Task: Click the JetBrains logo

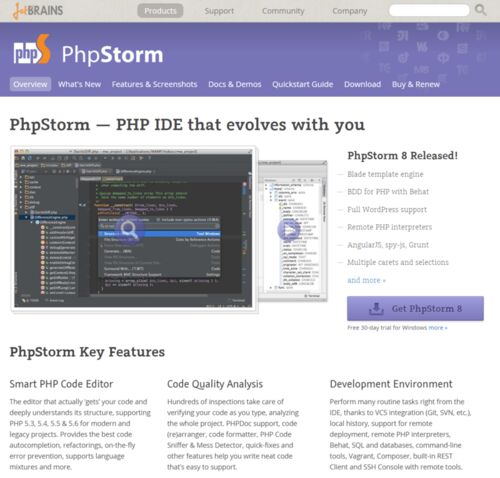Action: point(38,11)
